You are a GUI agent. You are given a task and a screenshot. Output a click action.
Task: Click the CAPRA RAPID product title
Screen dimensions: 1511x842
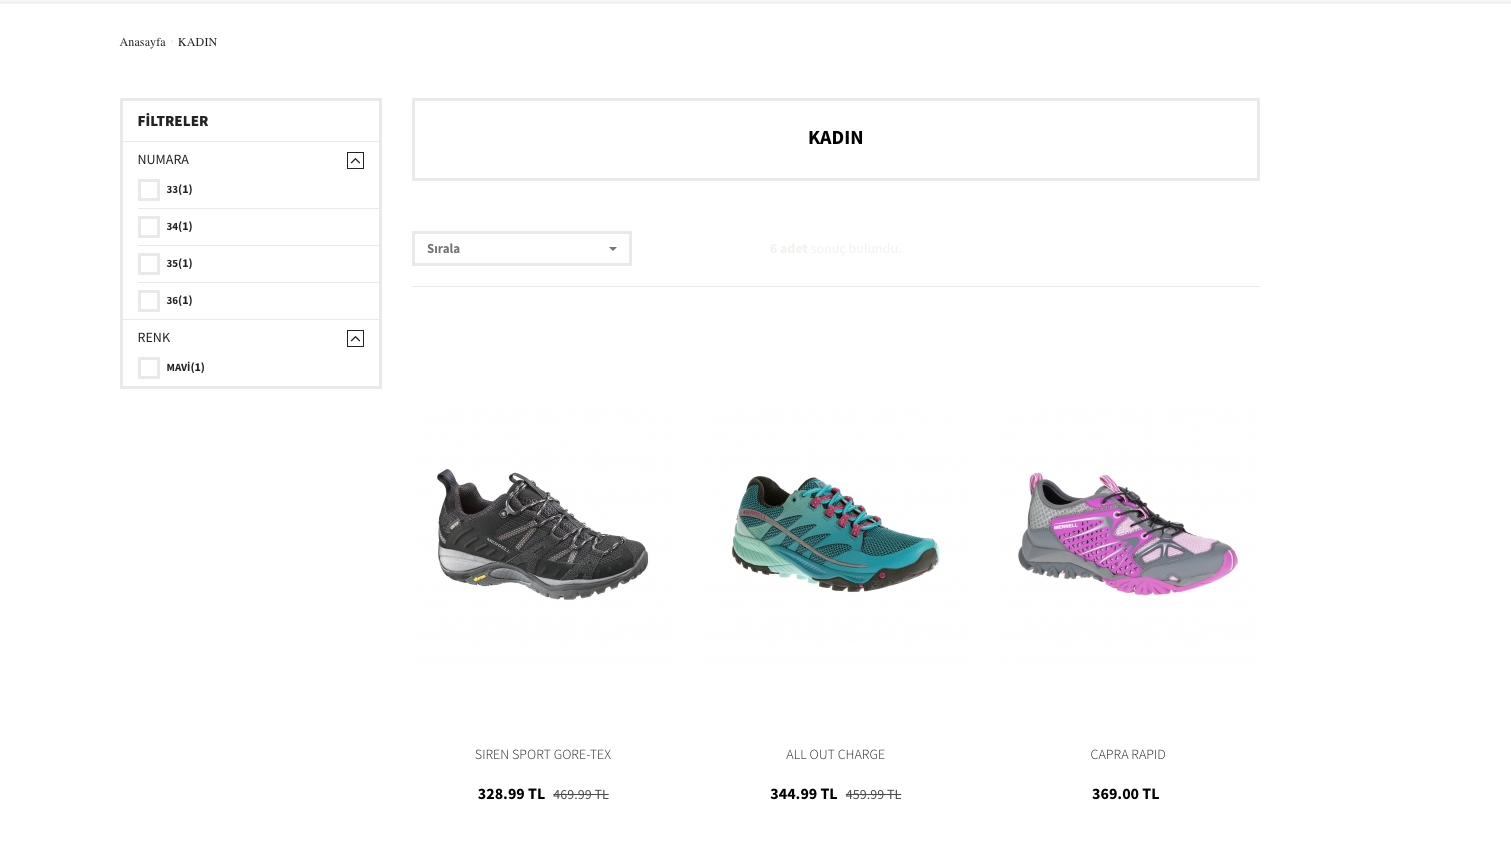point(1127,755)
